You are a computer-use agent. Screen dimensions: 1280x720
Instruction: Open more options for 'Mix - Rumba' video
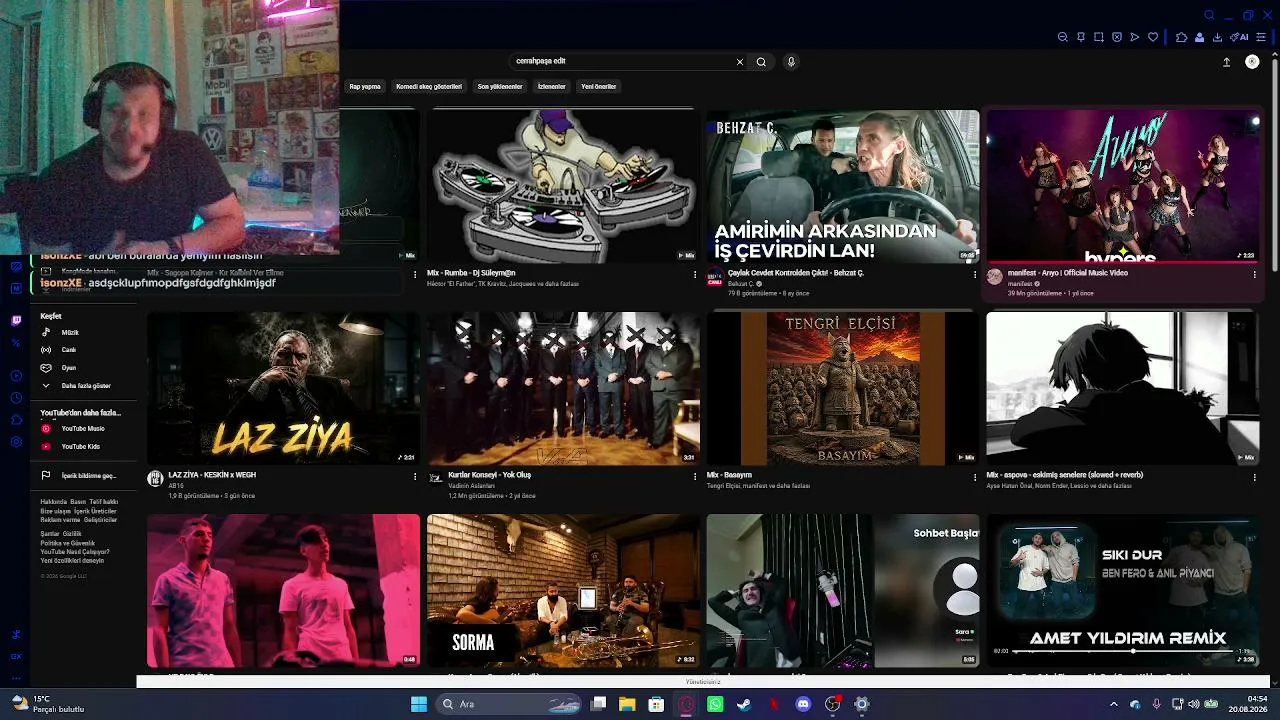(695, 274)
